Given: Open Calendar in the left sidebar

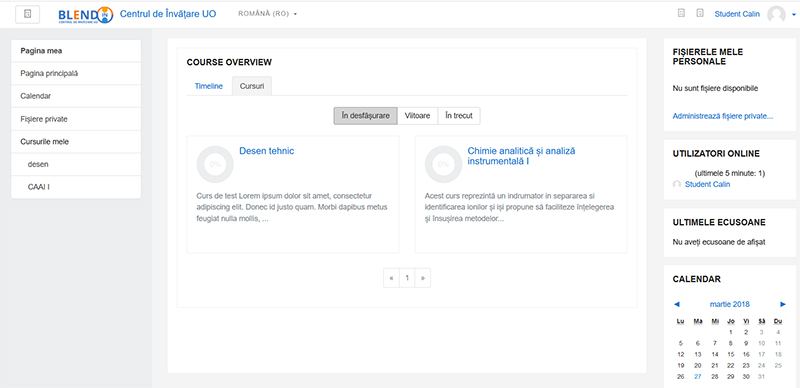Looking at the screenshot, I should coord(76,96).
